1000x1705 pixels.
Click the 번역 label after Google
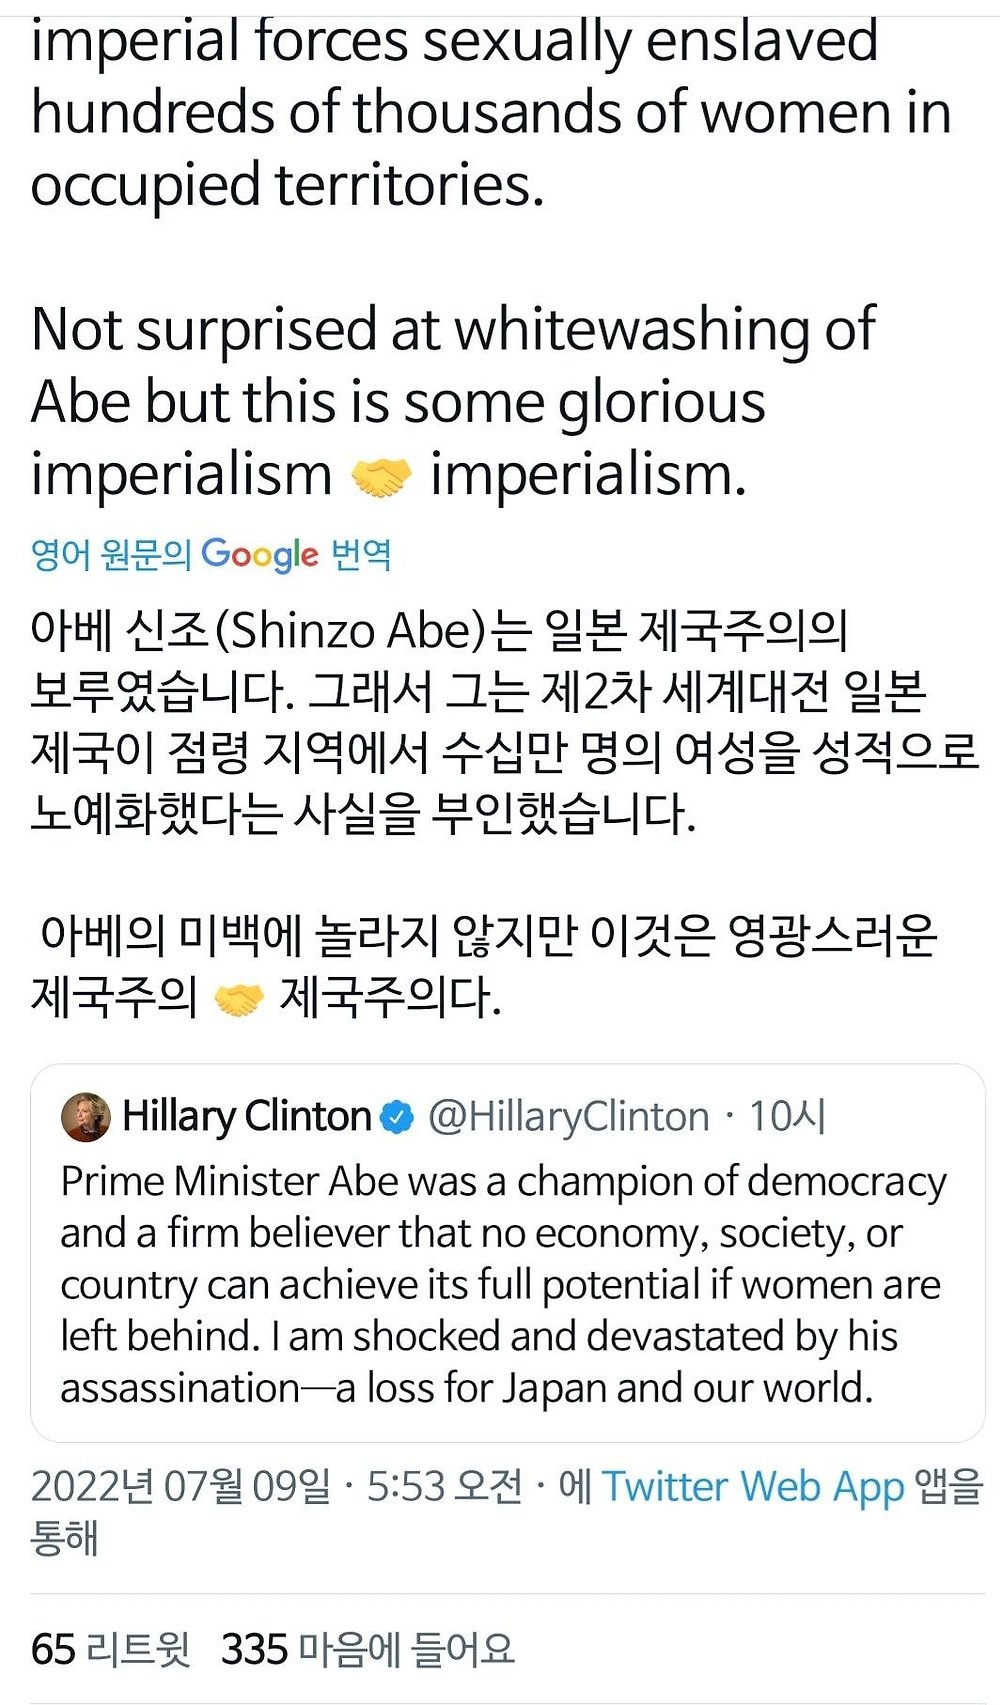[x=361, y=554]
